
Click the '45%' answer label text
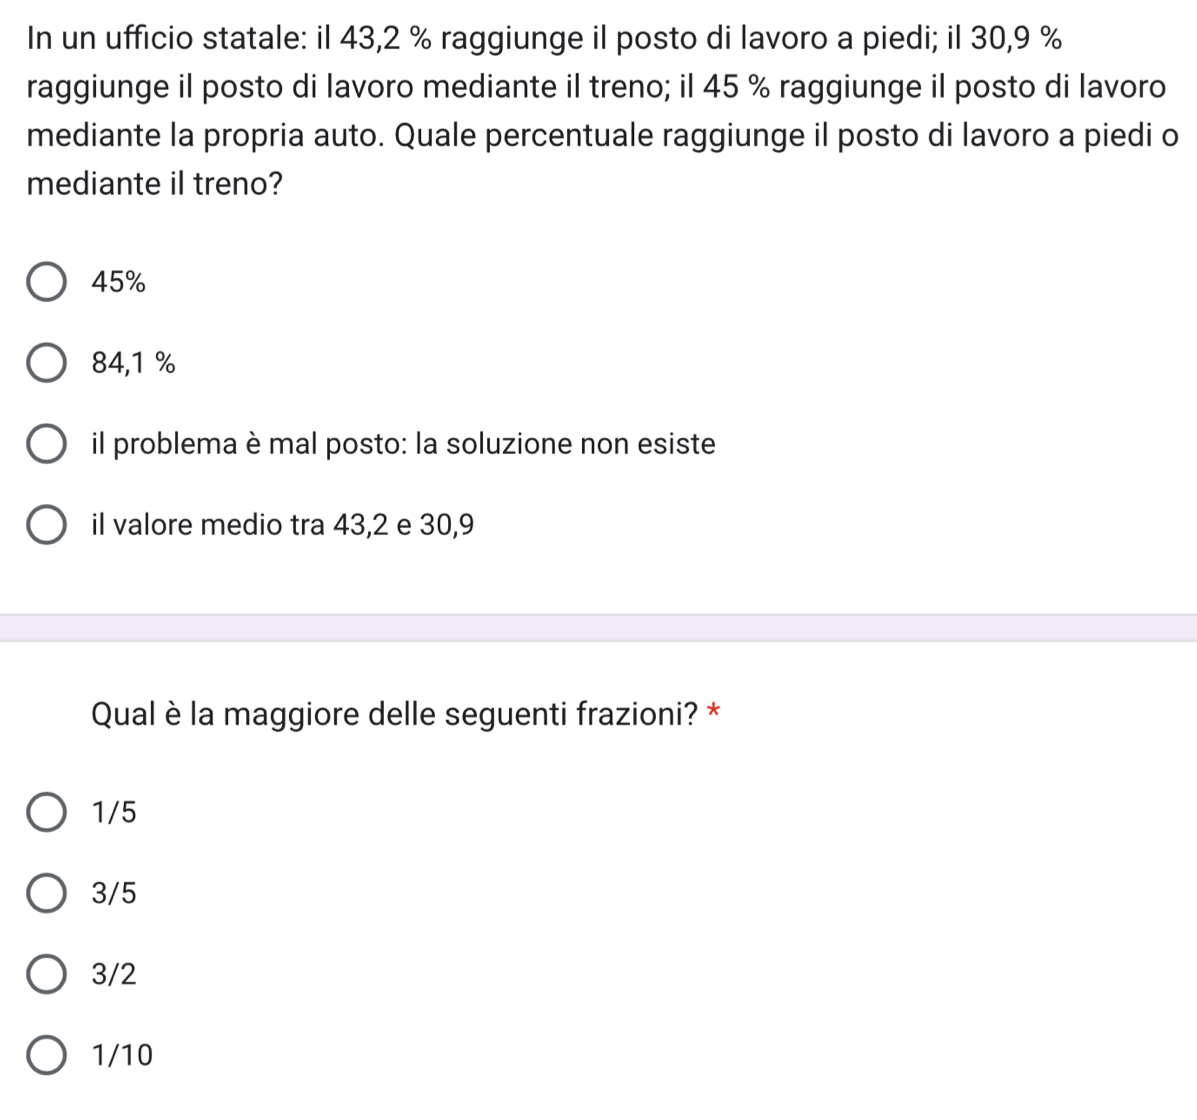pyautogui.click(x=118, y=282)
